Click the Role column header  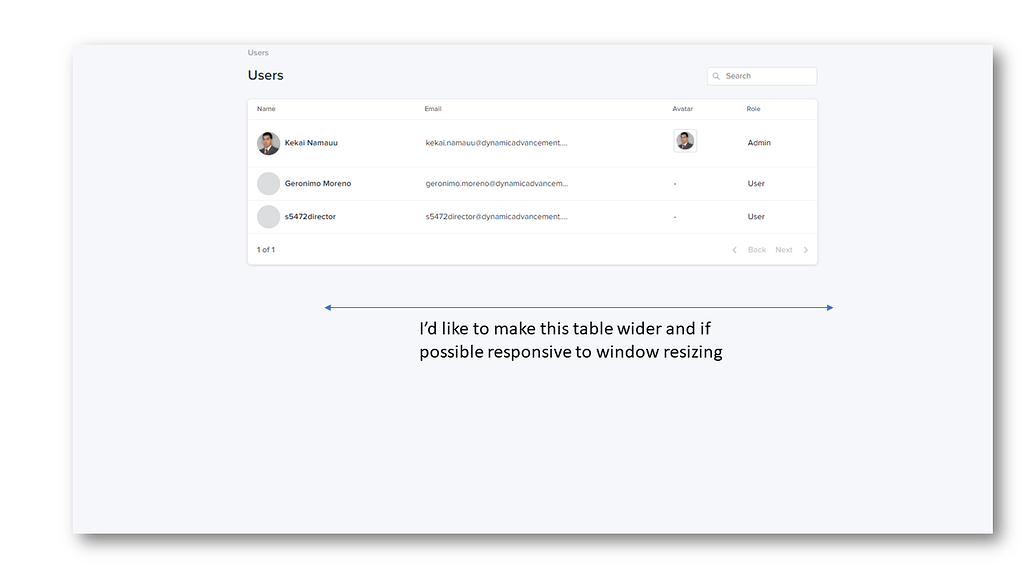753,108
